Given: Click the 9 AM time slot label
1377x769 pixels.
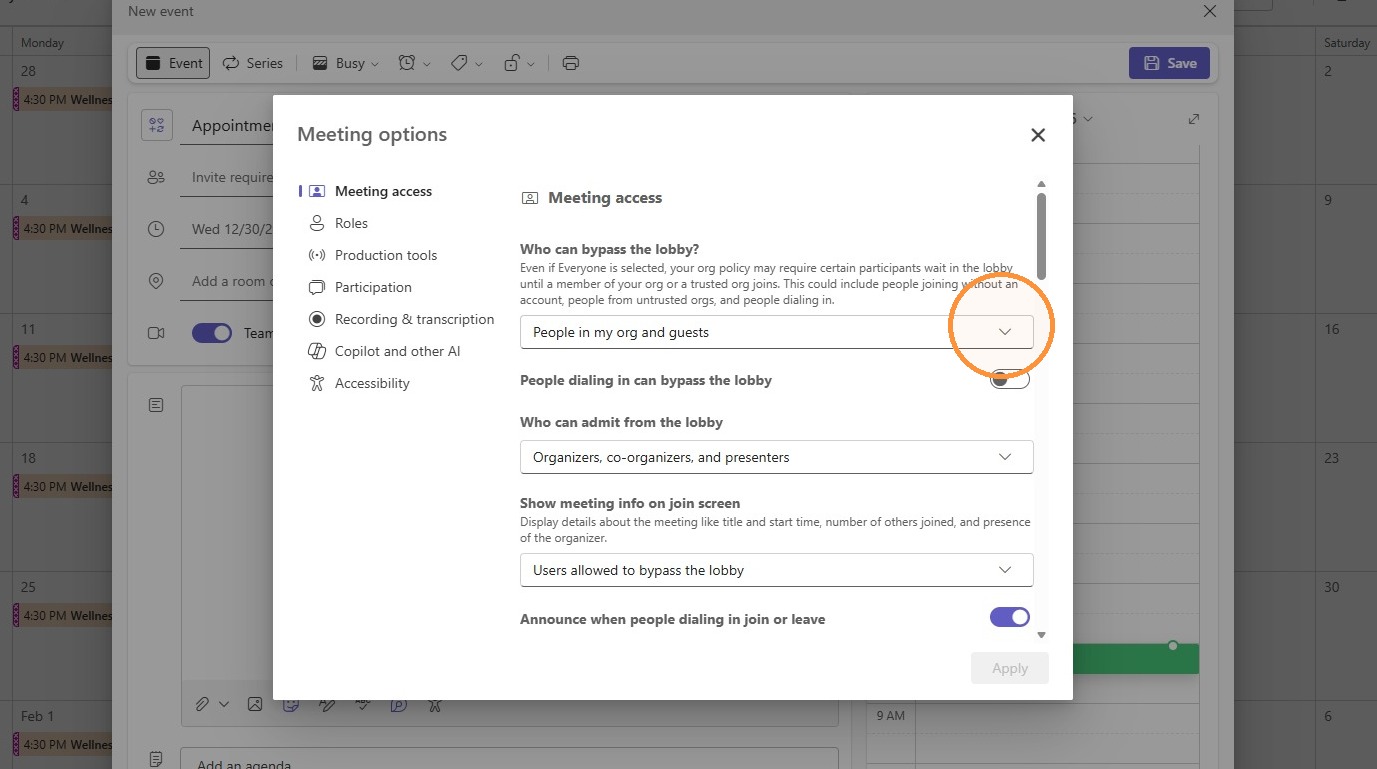Looking at the screenshot, I should [890, 716].
